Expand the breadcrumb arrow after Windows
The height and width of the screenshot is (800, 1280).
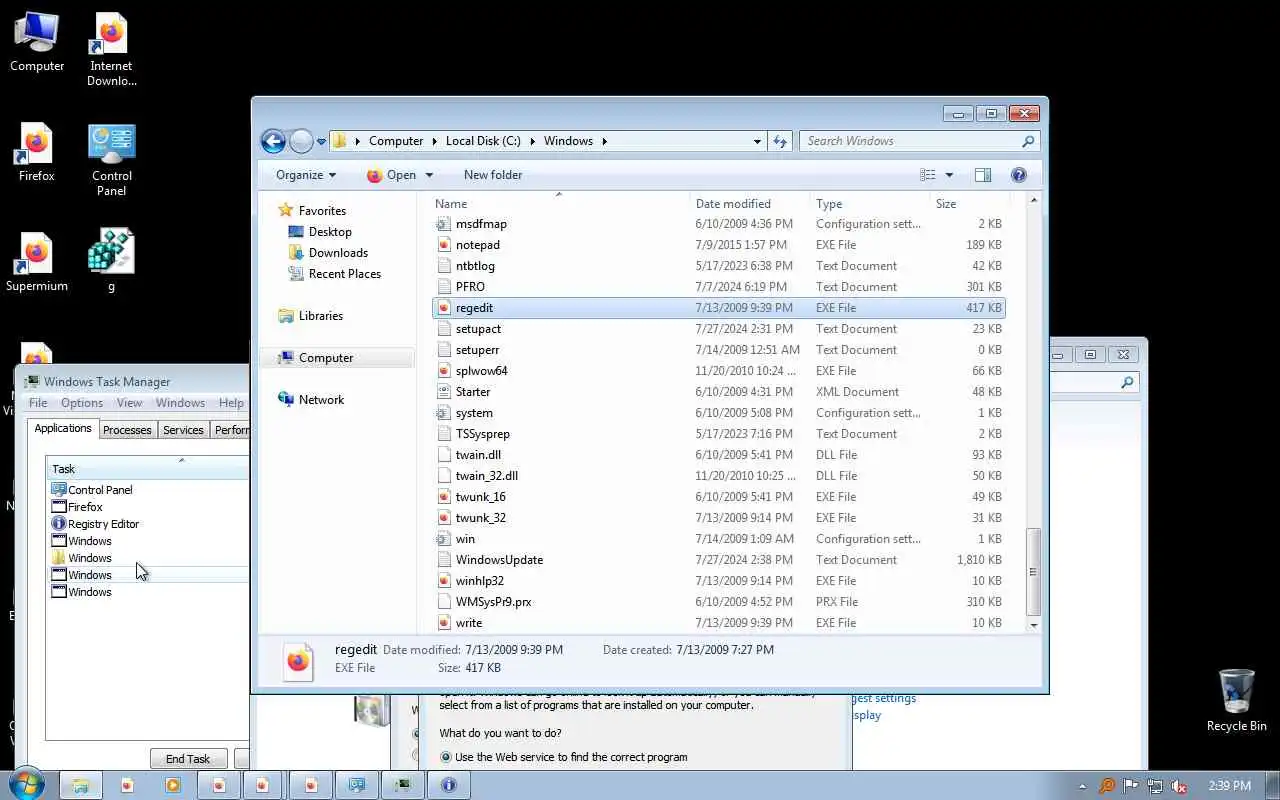tap(605, 141)
